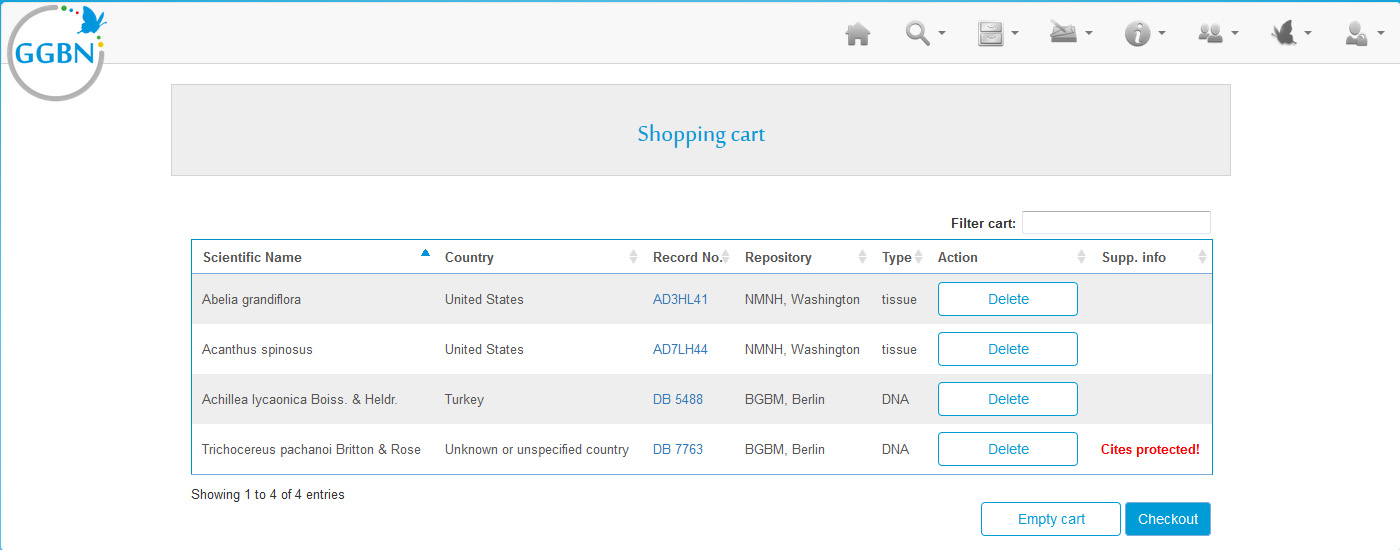This screenshot has height=550, width=1400.
Task: Proceed with the Checkout button
Action: pyautogui.click(x=1167, y=519)
